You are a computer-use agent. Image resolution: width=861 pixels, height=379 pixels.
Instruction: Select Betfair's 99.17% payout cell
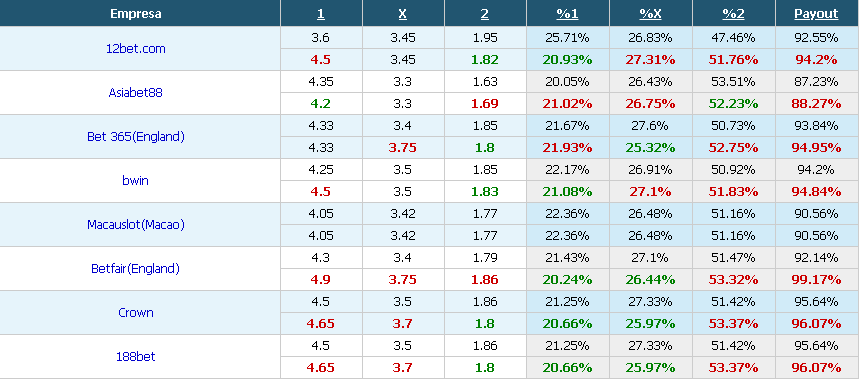point(816,280)
